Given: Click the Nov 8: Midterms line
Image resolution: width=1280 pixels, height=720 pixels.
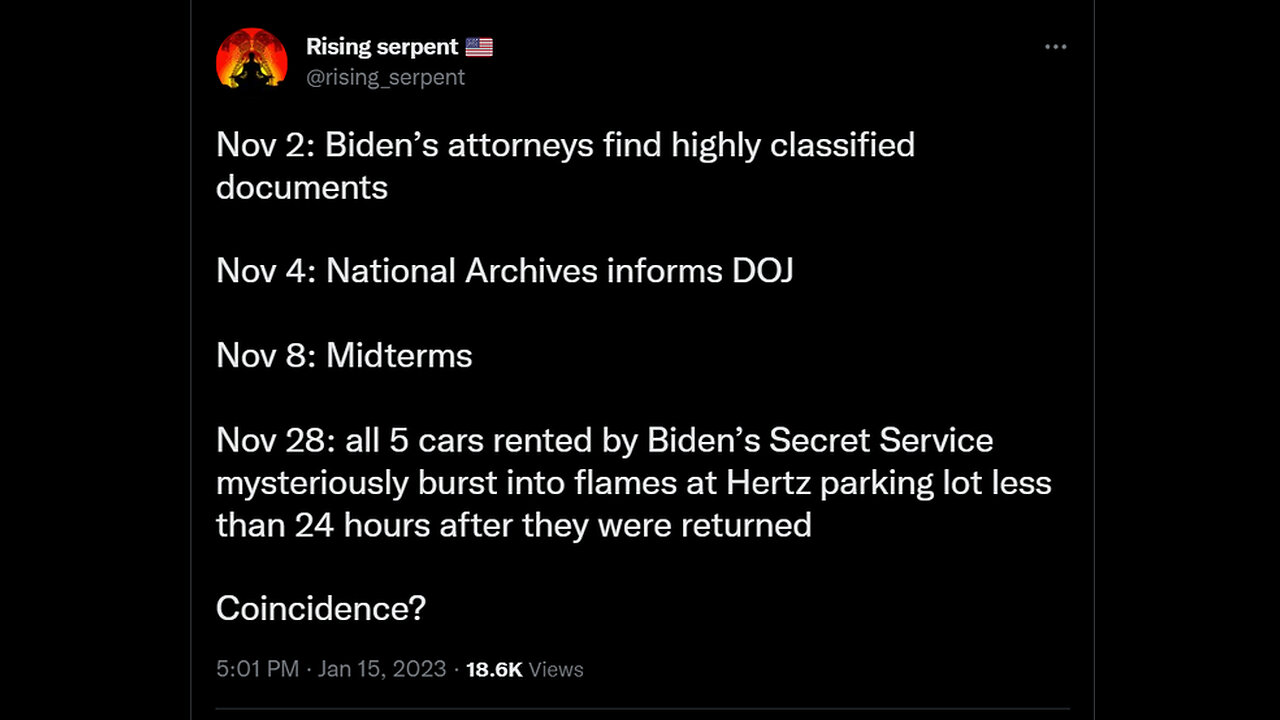Looking at the screenshot, I should (344, 356).
